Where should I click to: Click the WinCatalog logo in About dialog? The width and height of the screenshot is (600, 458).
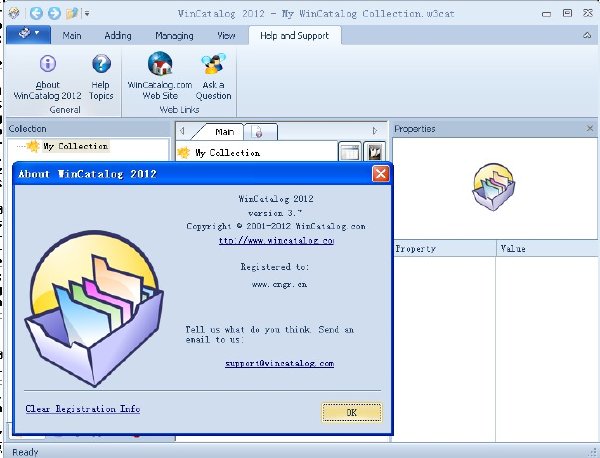(94, 308)
